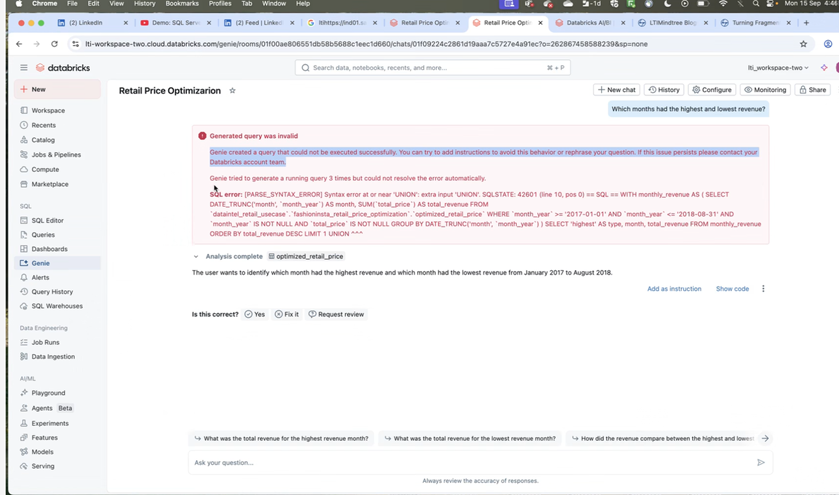Open the three-dot menu beside Show code
Viewport: 839px width, 495px height.
[763, 289]
